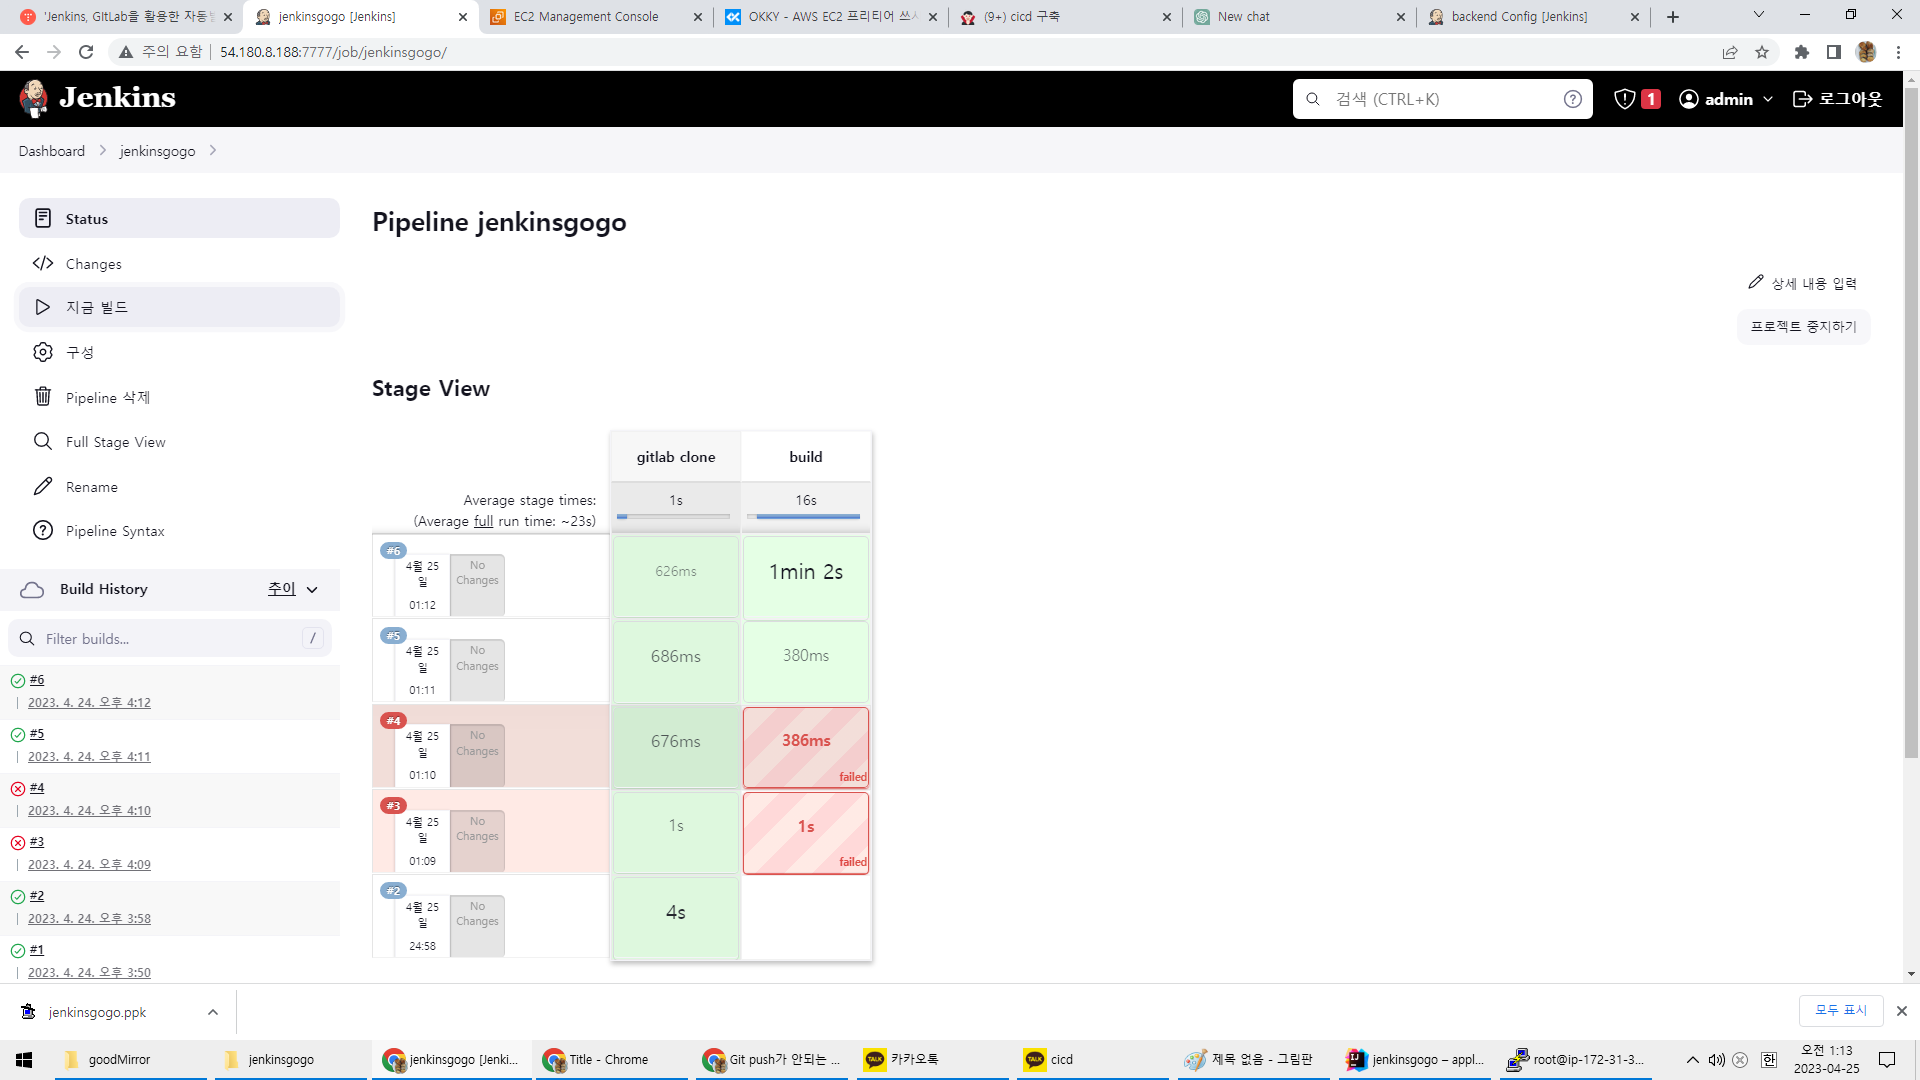The width and height of the screenshot is (1920, 1080).
Task: Open jenkinsgogo breadcrumb dropdown arrow
Action: click(x=213, y=151)
